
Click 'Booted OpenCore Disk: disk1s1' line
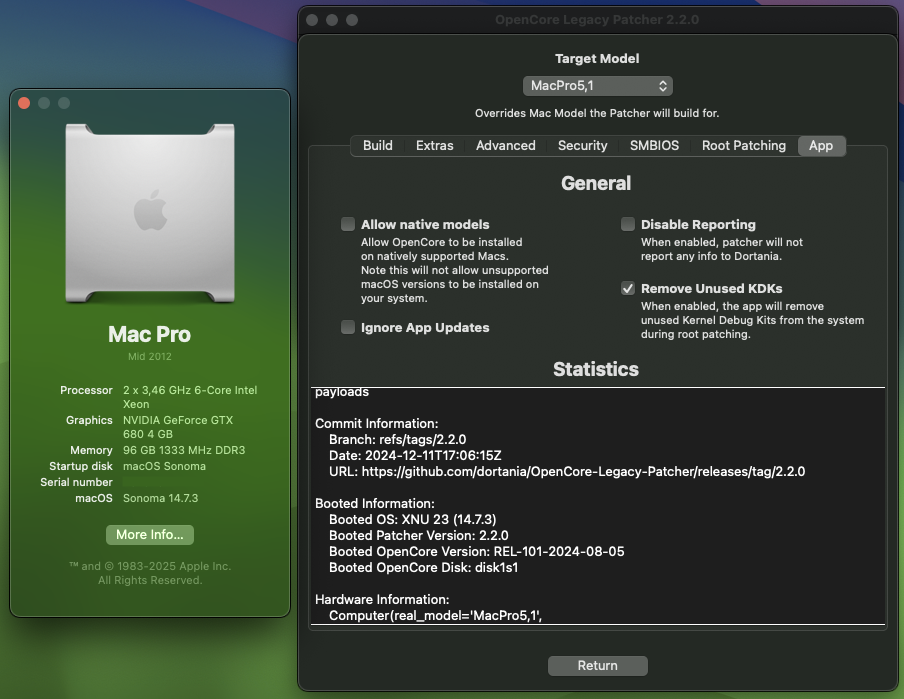point(423,568)
